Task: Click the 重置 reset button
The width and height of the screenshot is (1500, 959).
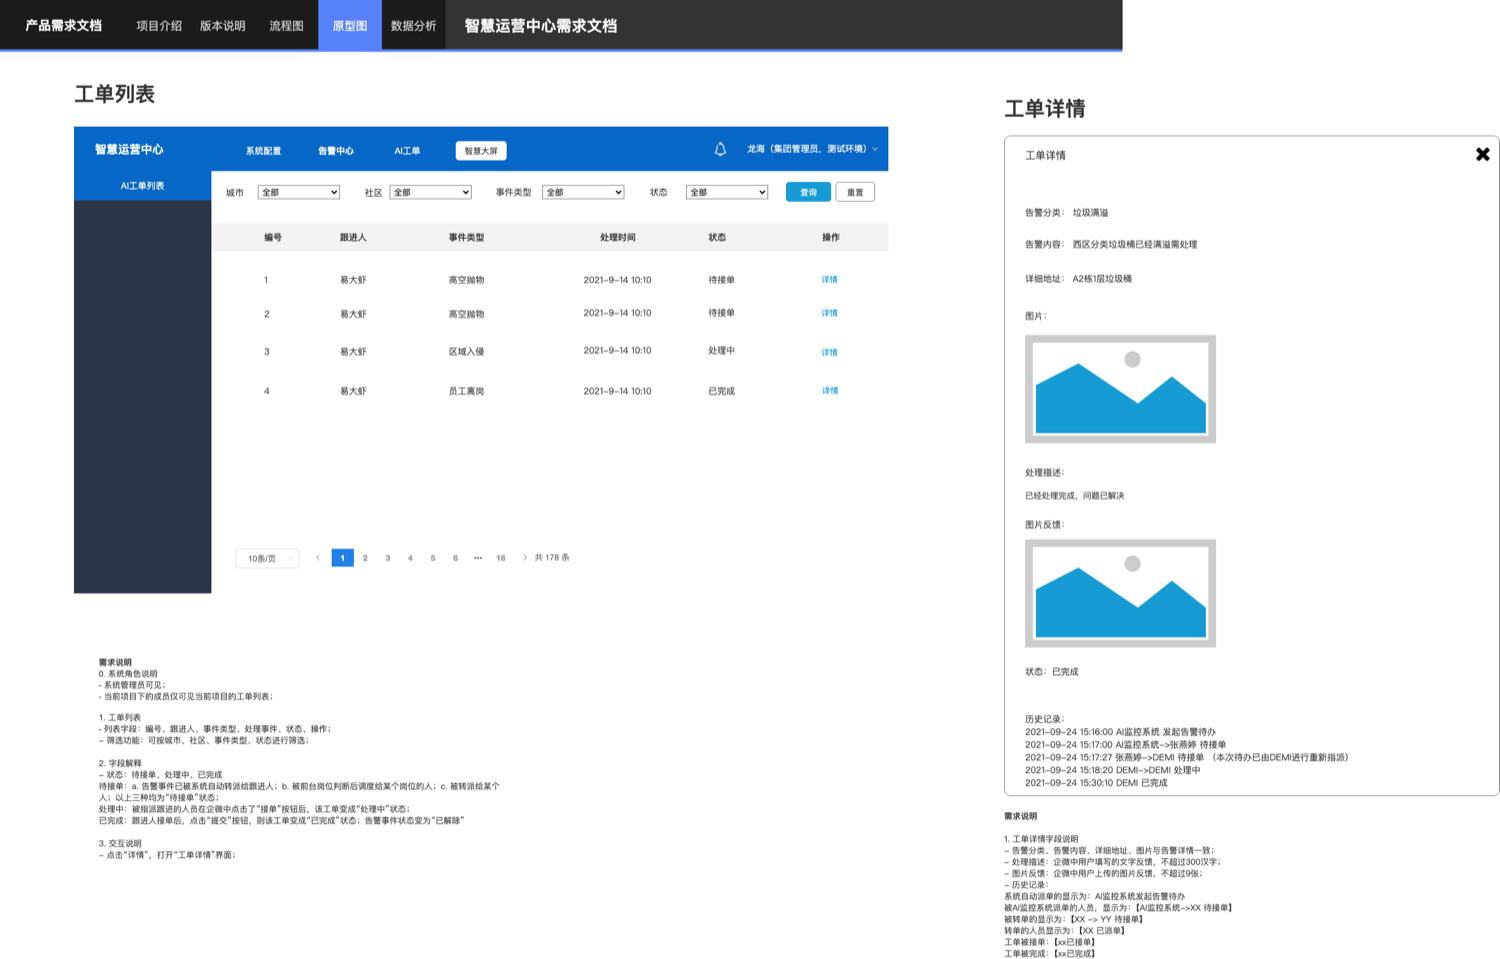Action: coord(855,192)
